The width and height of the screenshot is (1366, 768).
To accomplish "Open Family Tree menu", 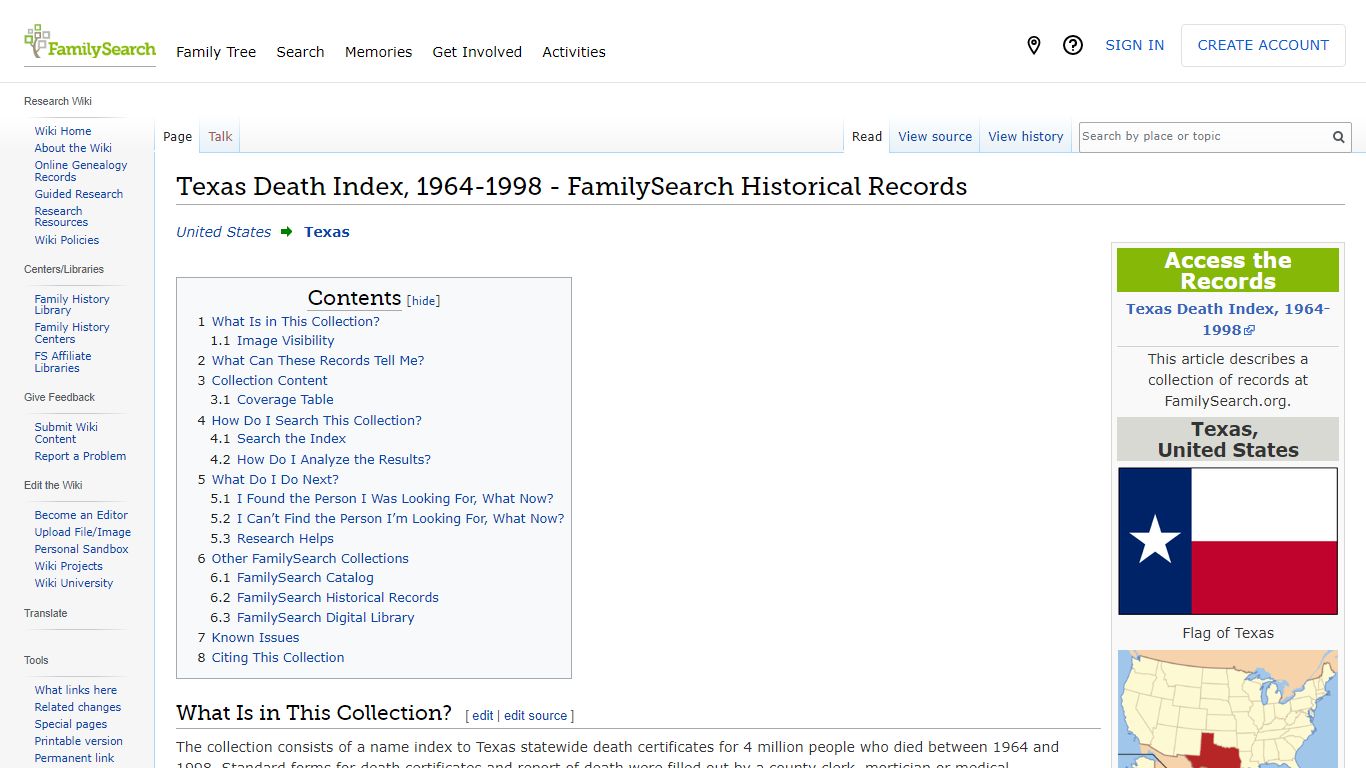I will (x=216, y=52).
